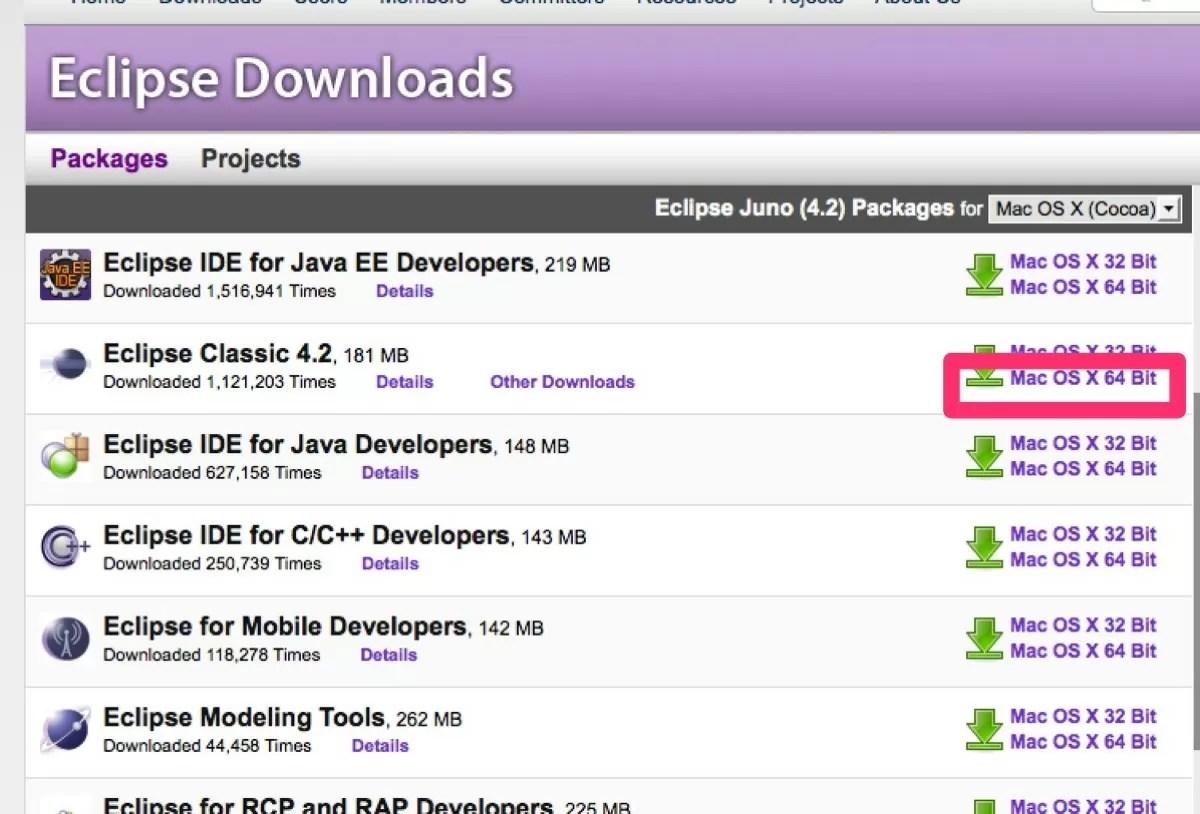Open Eclipse IDE for Java Developers title link
The image size is (1200, 814).
298,445
